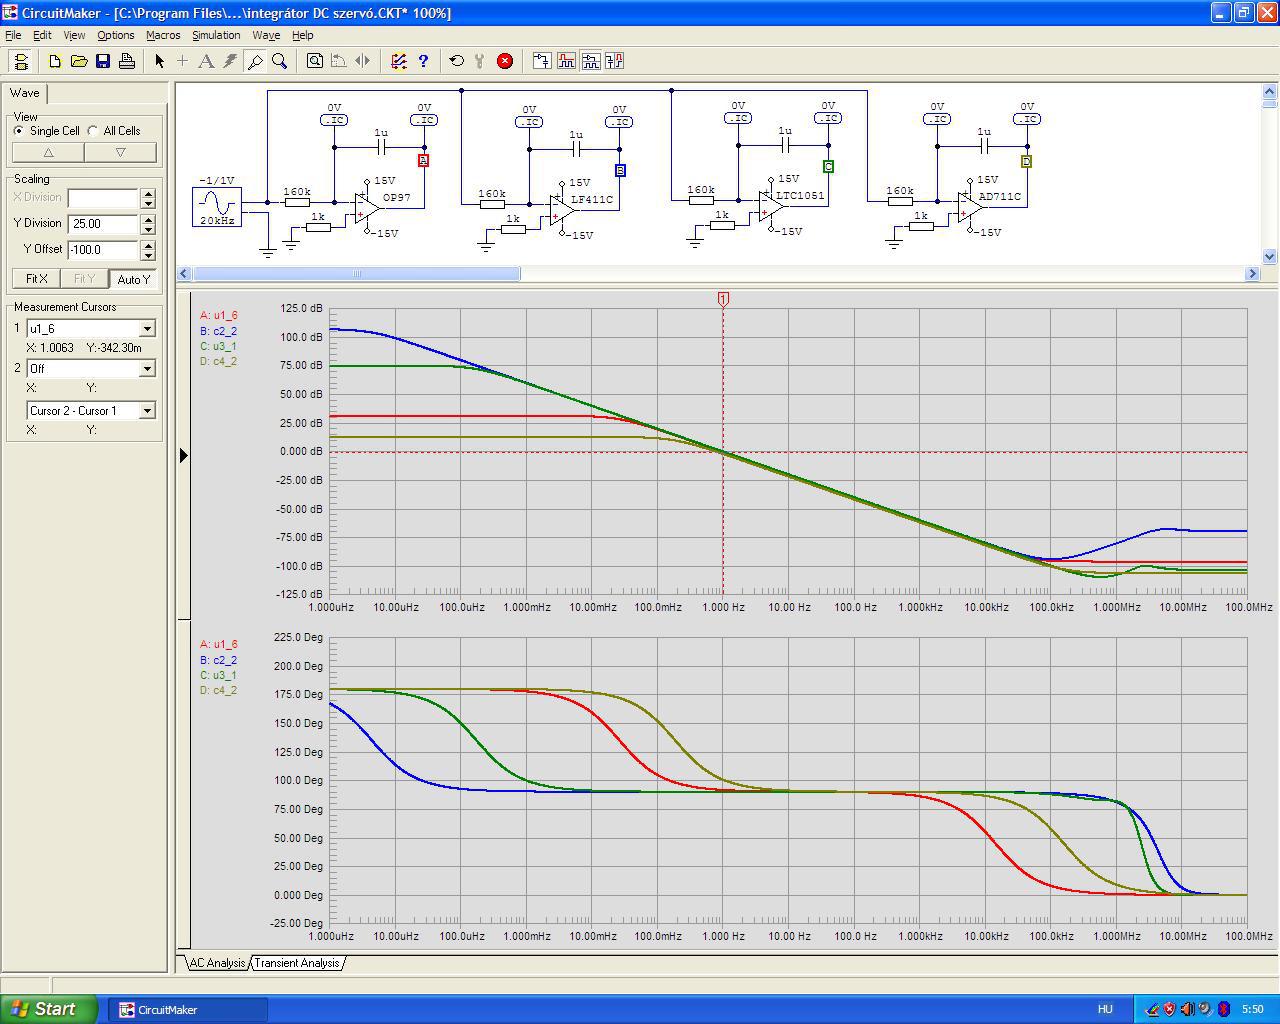Screen dimensions: 1280x1024
Task: Click the up triangle View button
Action: click(x=48, y=153)
